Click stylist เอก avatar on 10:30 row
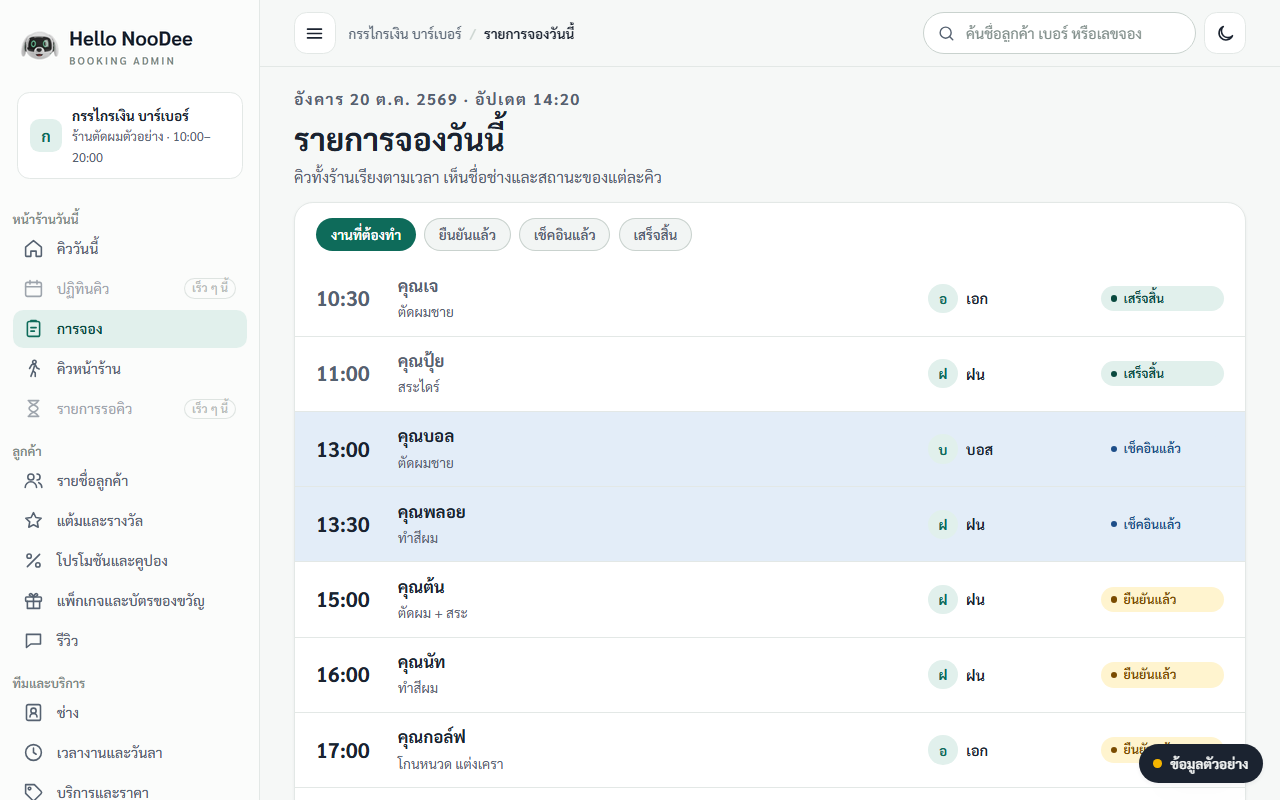 click(x=942, y=299)
